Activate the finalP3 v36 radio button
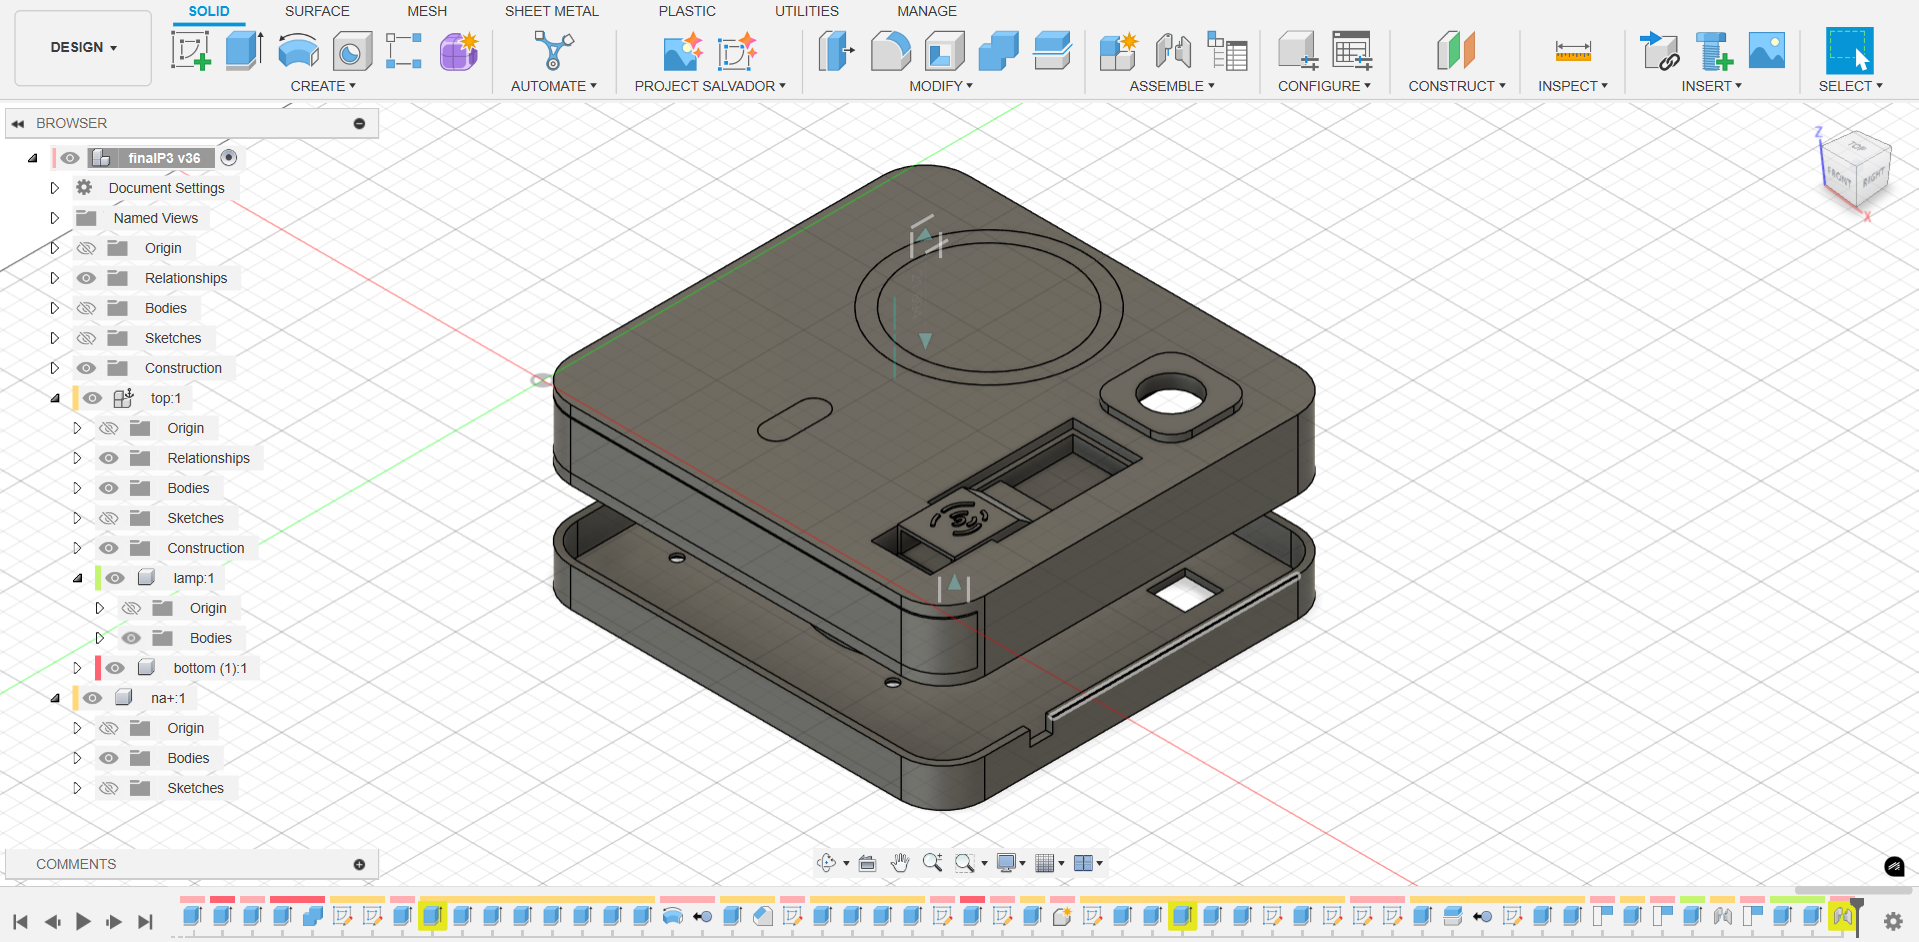This screenshot has width=1919, height=942. 229,157
